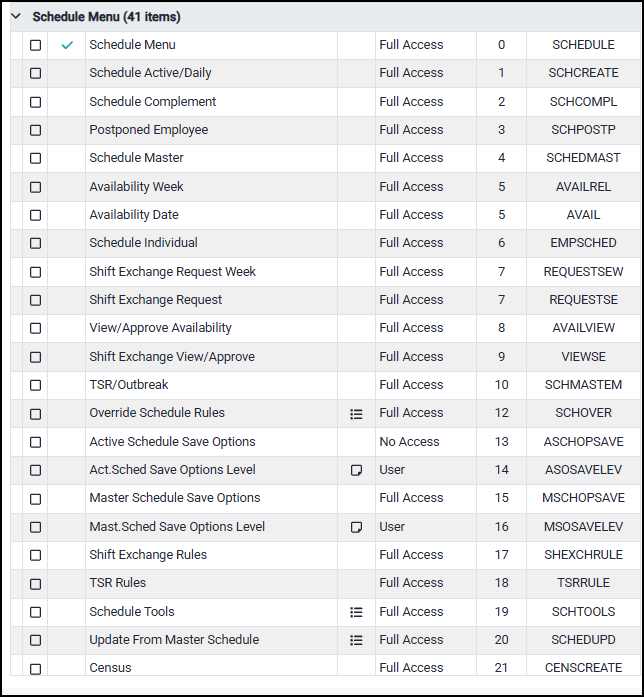Toggle the Shift Exchange Rules checkbox
This screenshot has height=697, width=644.
click(x=35, y=555)
